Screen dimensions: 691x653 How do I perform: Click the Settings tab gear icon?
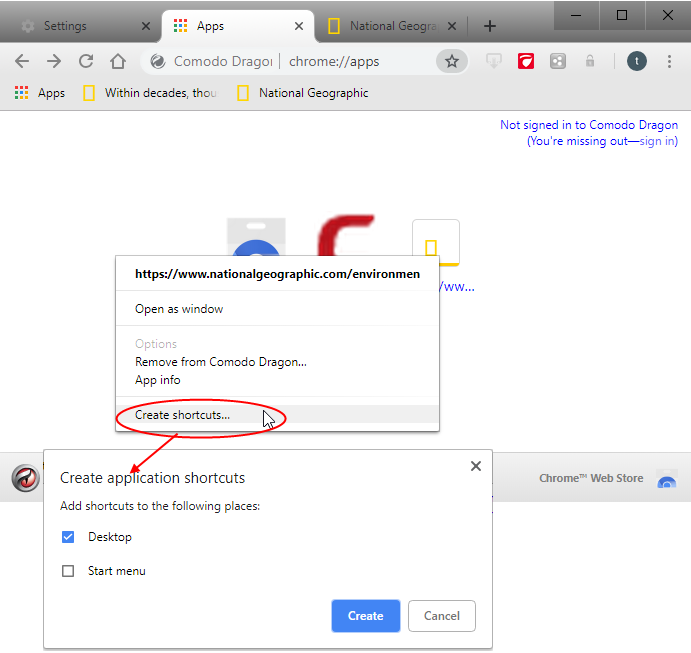28,26
